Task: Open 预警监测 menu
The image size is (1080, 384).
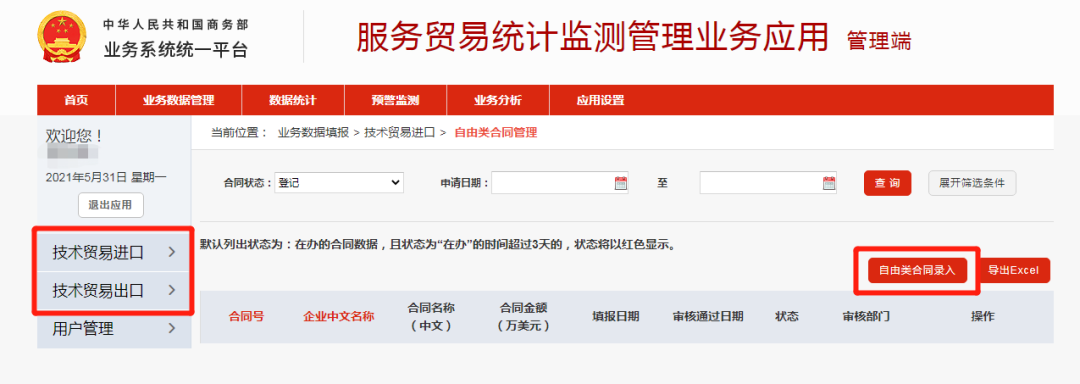Action: coord(395,100)
